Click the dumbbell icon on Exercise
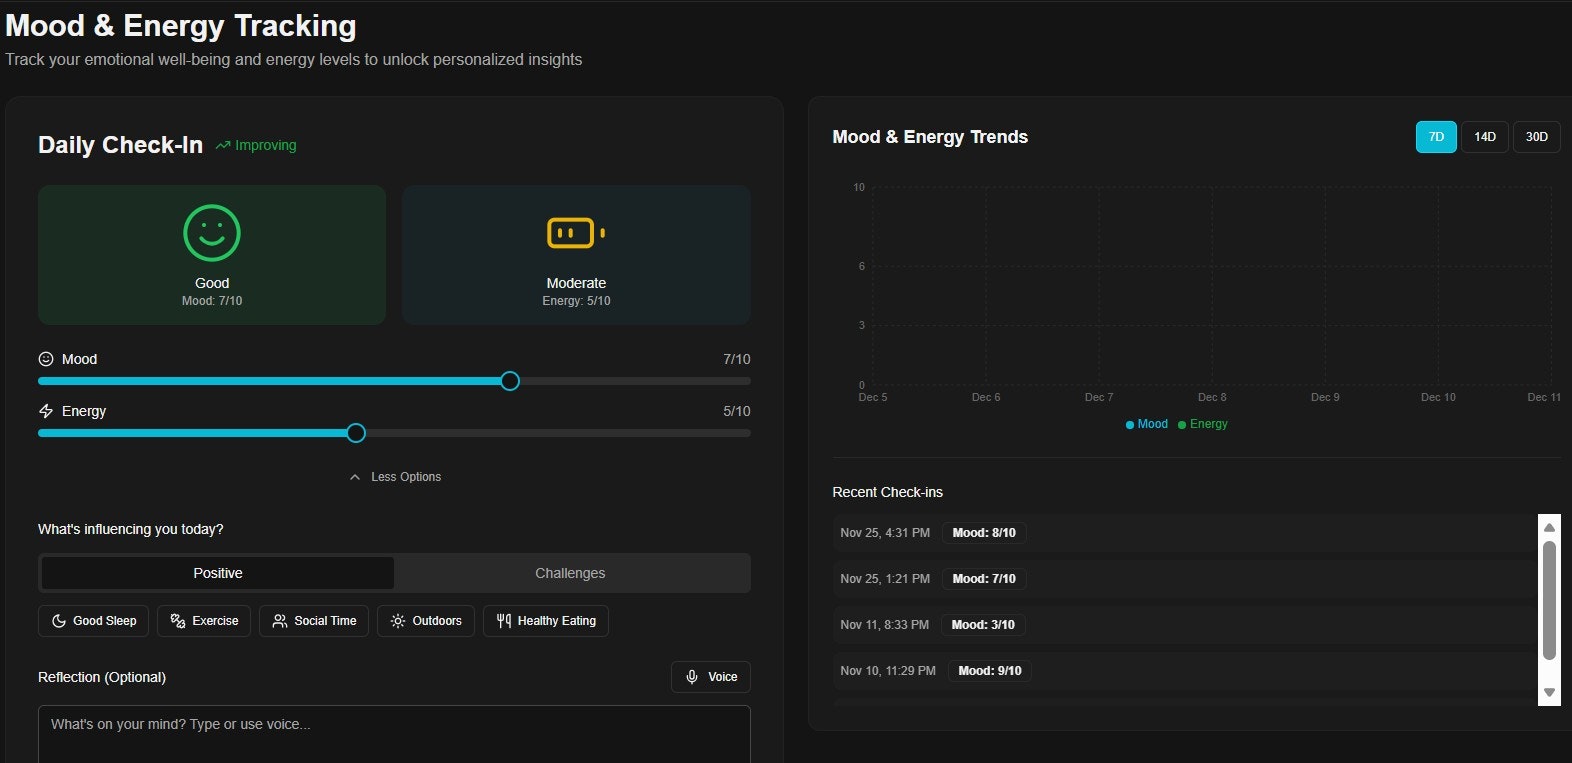The height and width of the screenshot is (763, 1572). click(178, 621)
